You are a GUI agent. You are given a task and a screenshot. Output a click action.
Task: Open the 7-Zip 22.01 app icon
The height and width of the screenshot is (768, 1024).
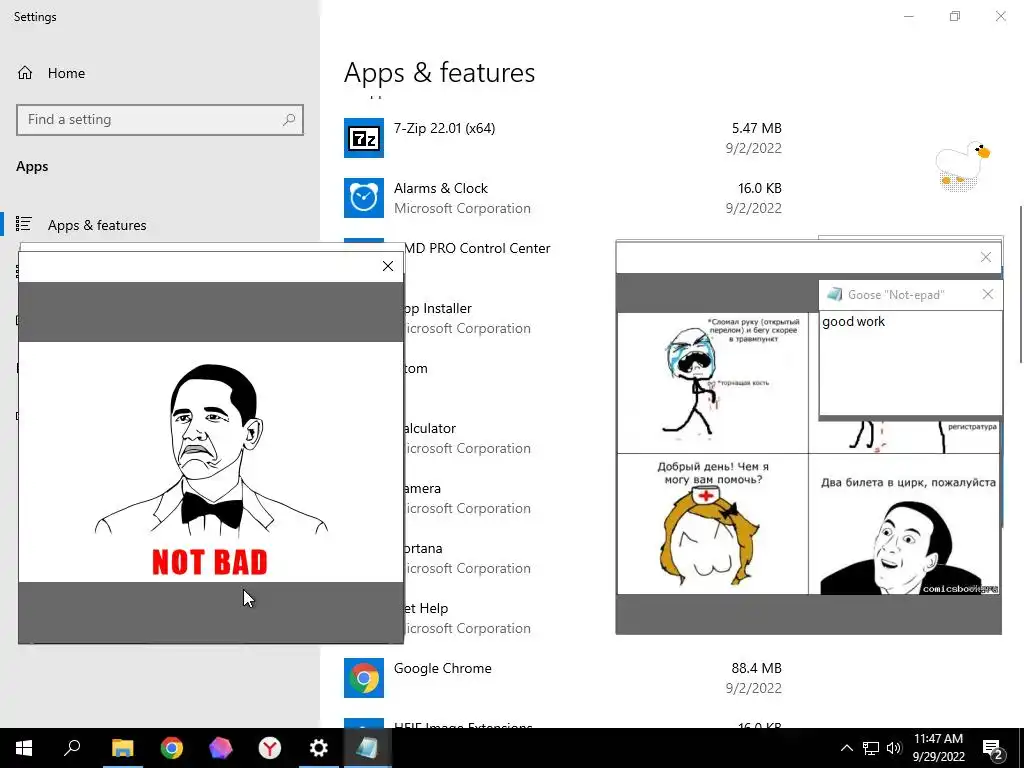click(364, 138)
